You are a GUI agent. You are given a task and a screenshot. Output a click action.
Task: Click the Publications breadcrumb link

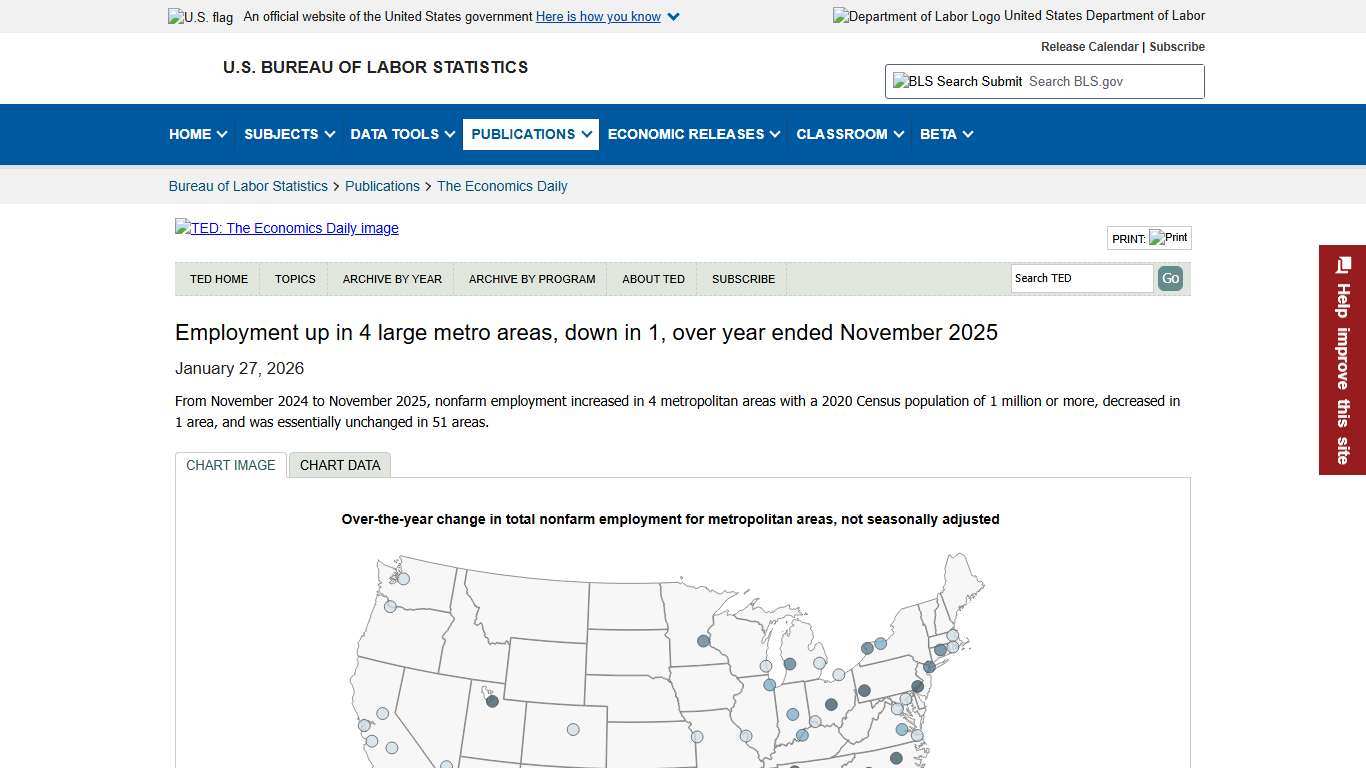pyautogui.click(x=382, y=186)
